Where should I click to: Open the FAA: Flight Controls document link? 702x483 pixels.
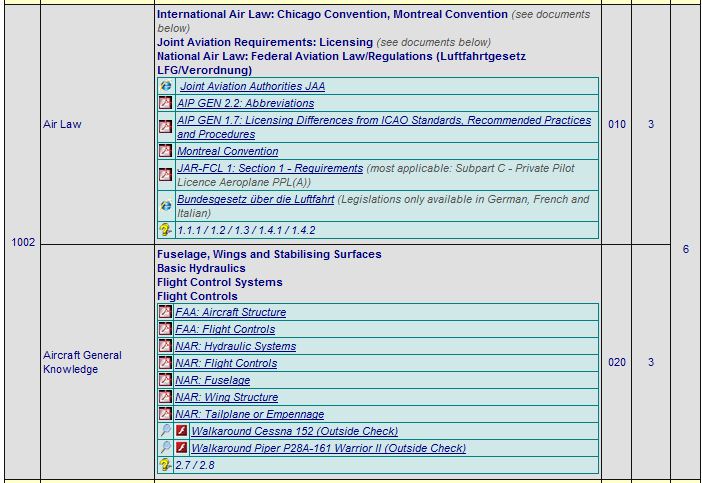pos(225,329)
